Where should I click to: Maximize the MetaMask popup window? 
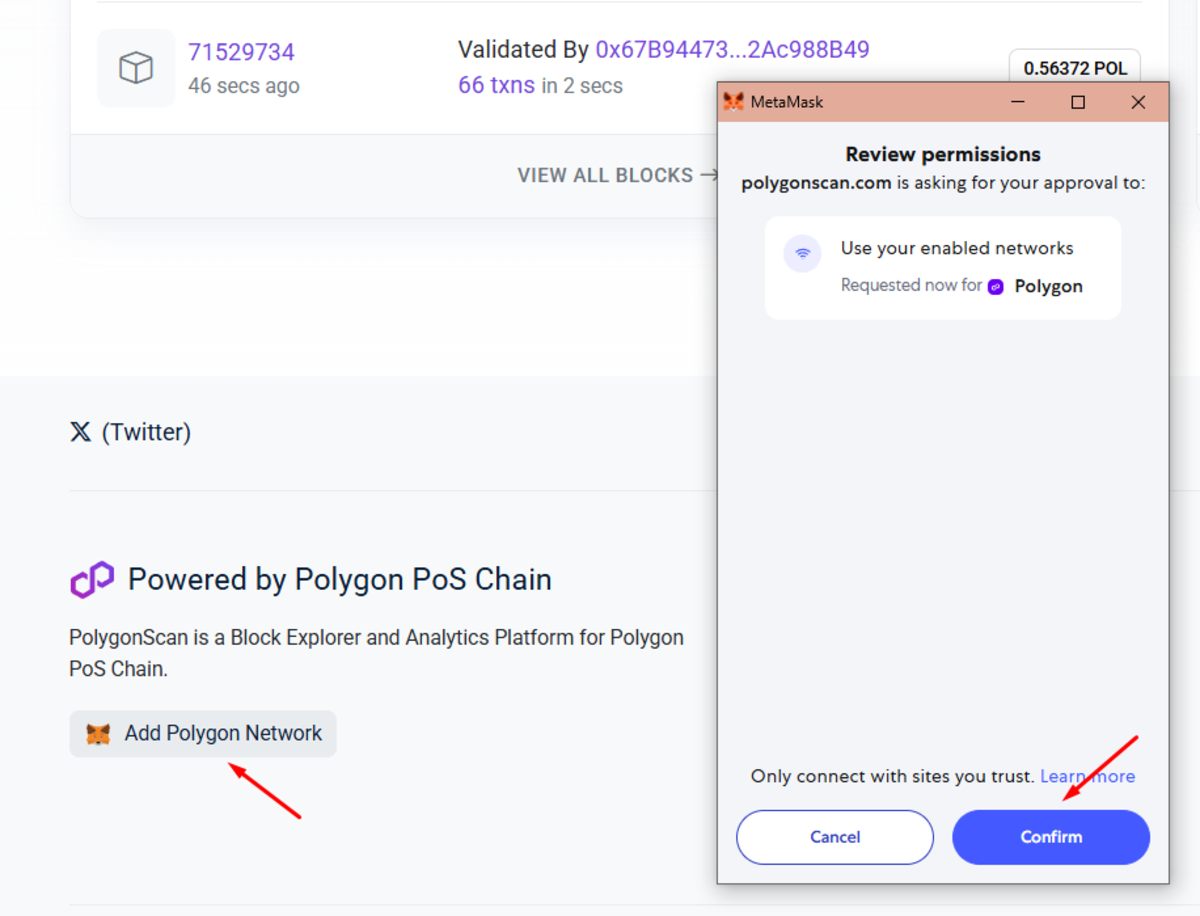pos(1078,102)
